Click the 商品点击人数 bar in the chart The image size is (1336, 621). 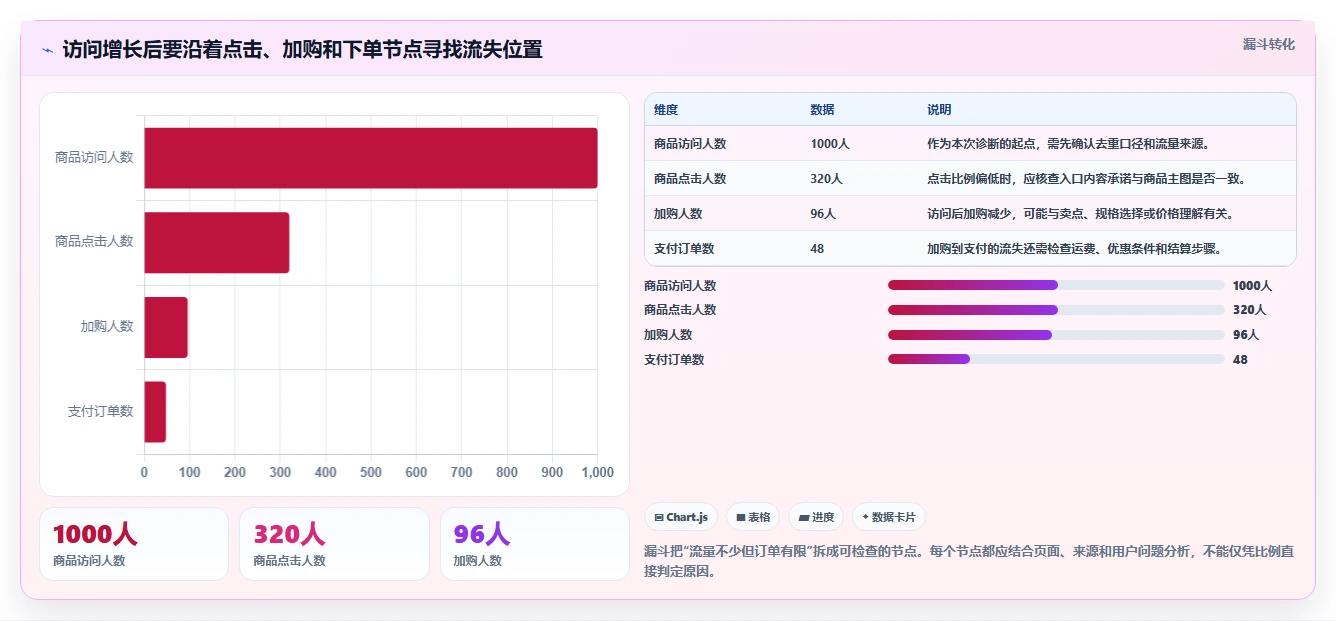click(x=217, y=242)
